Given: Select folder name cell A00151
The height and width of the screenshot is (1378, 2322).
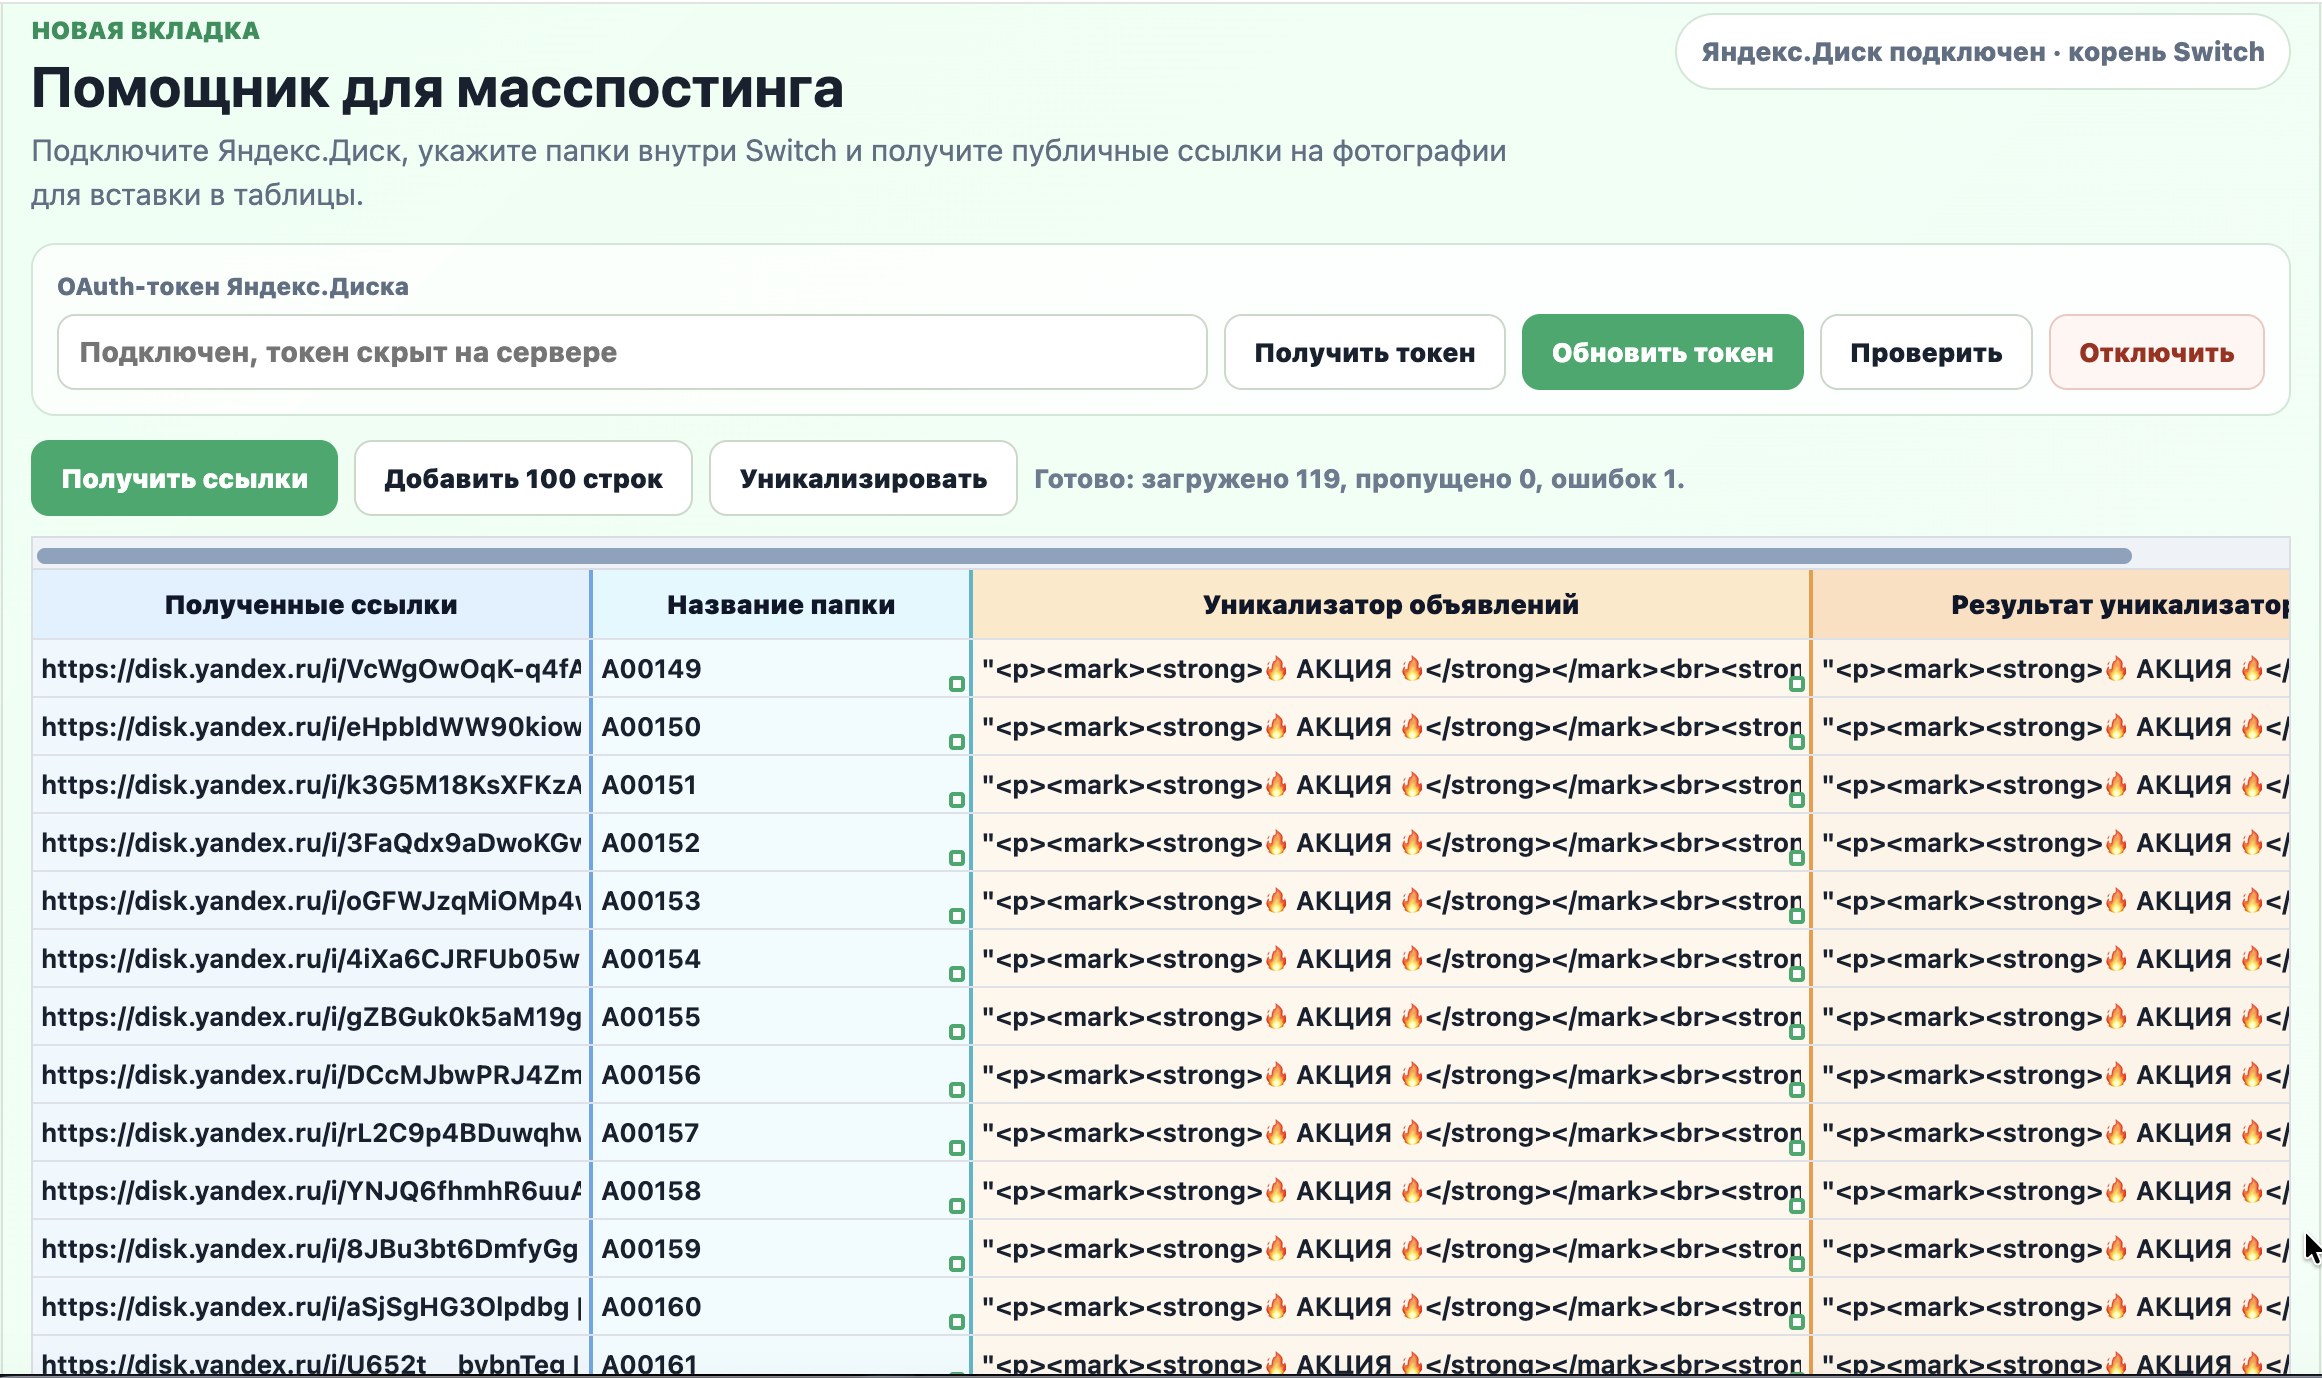Looking at the screenshot, I should [x=781, y=784].
